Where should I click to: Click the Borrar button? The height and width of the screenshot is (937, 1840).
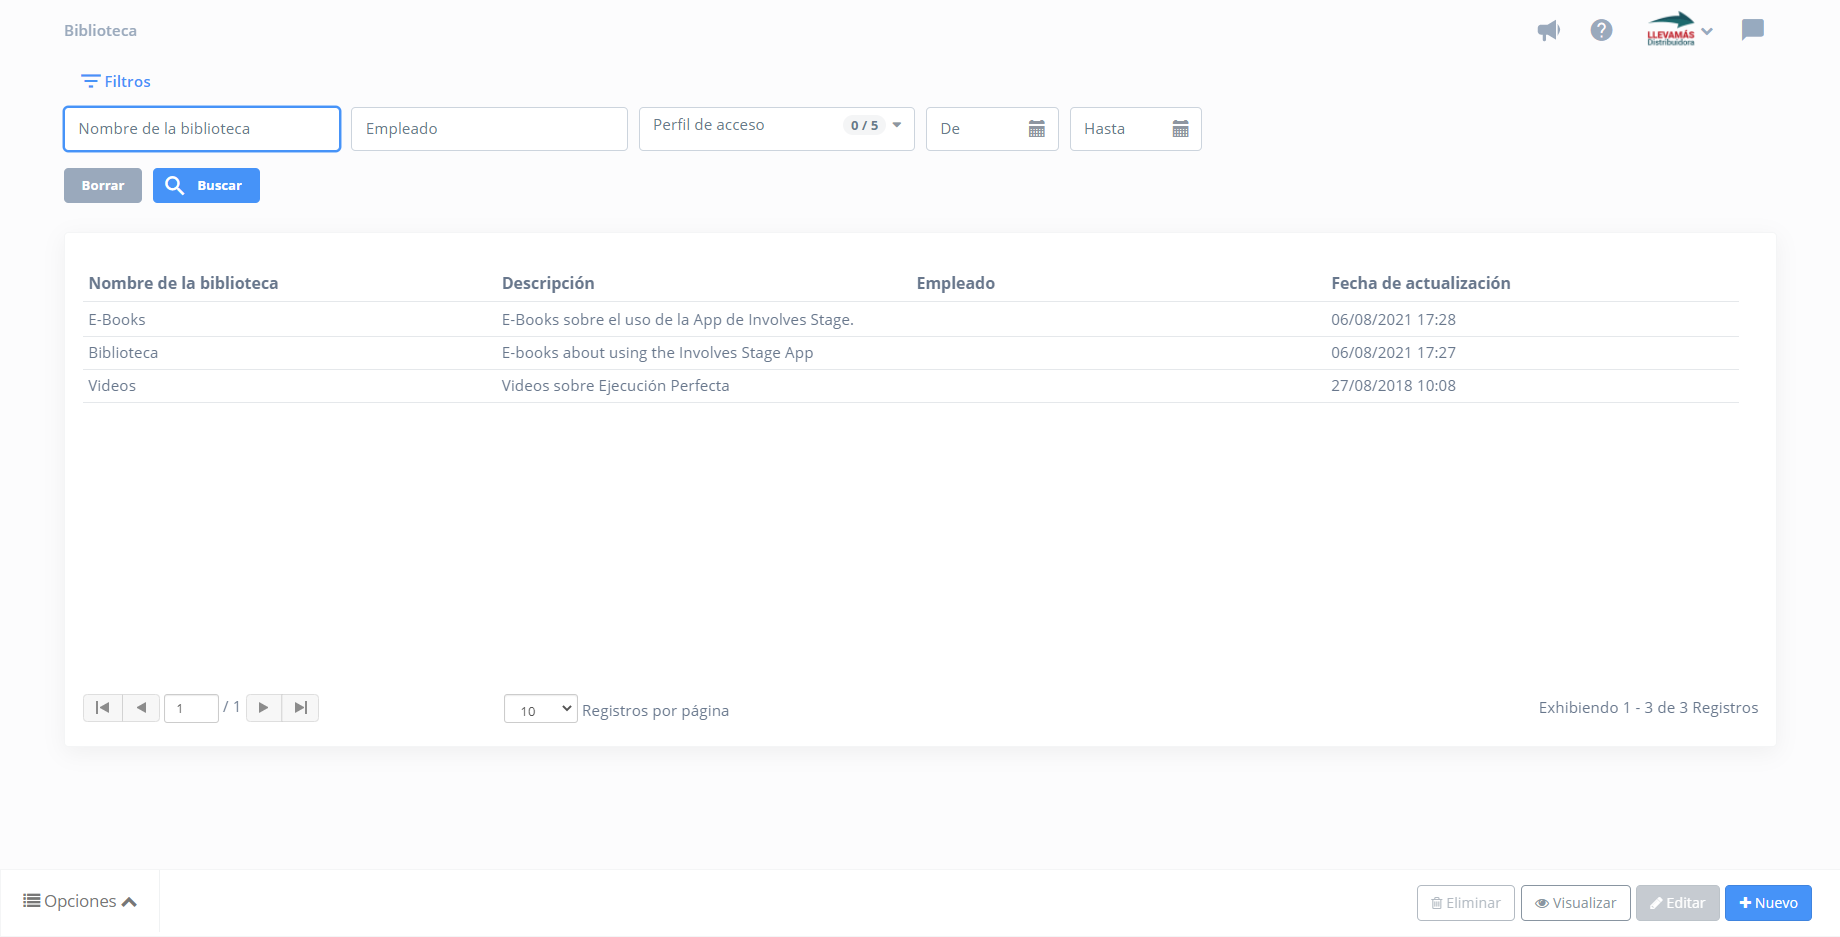click(103, 186)
